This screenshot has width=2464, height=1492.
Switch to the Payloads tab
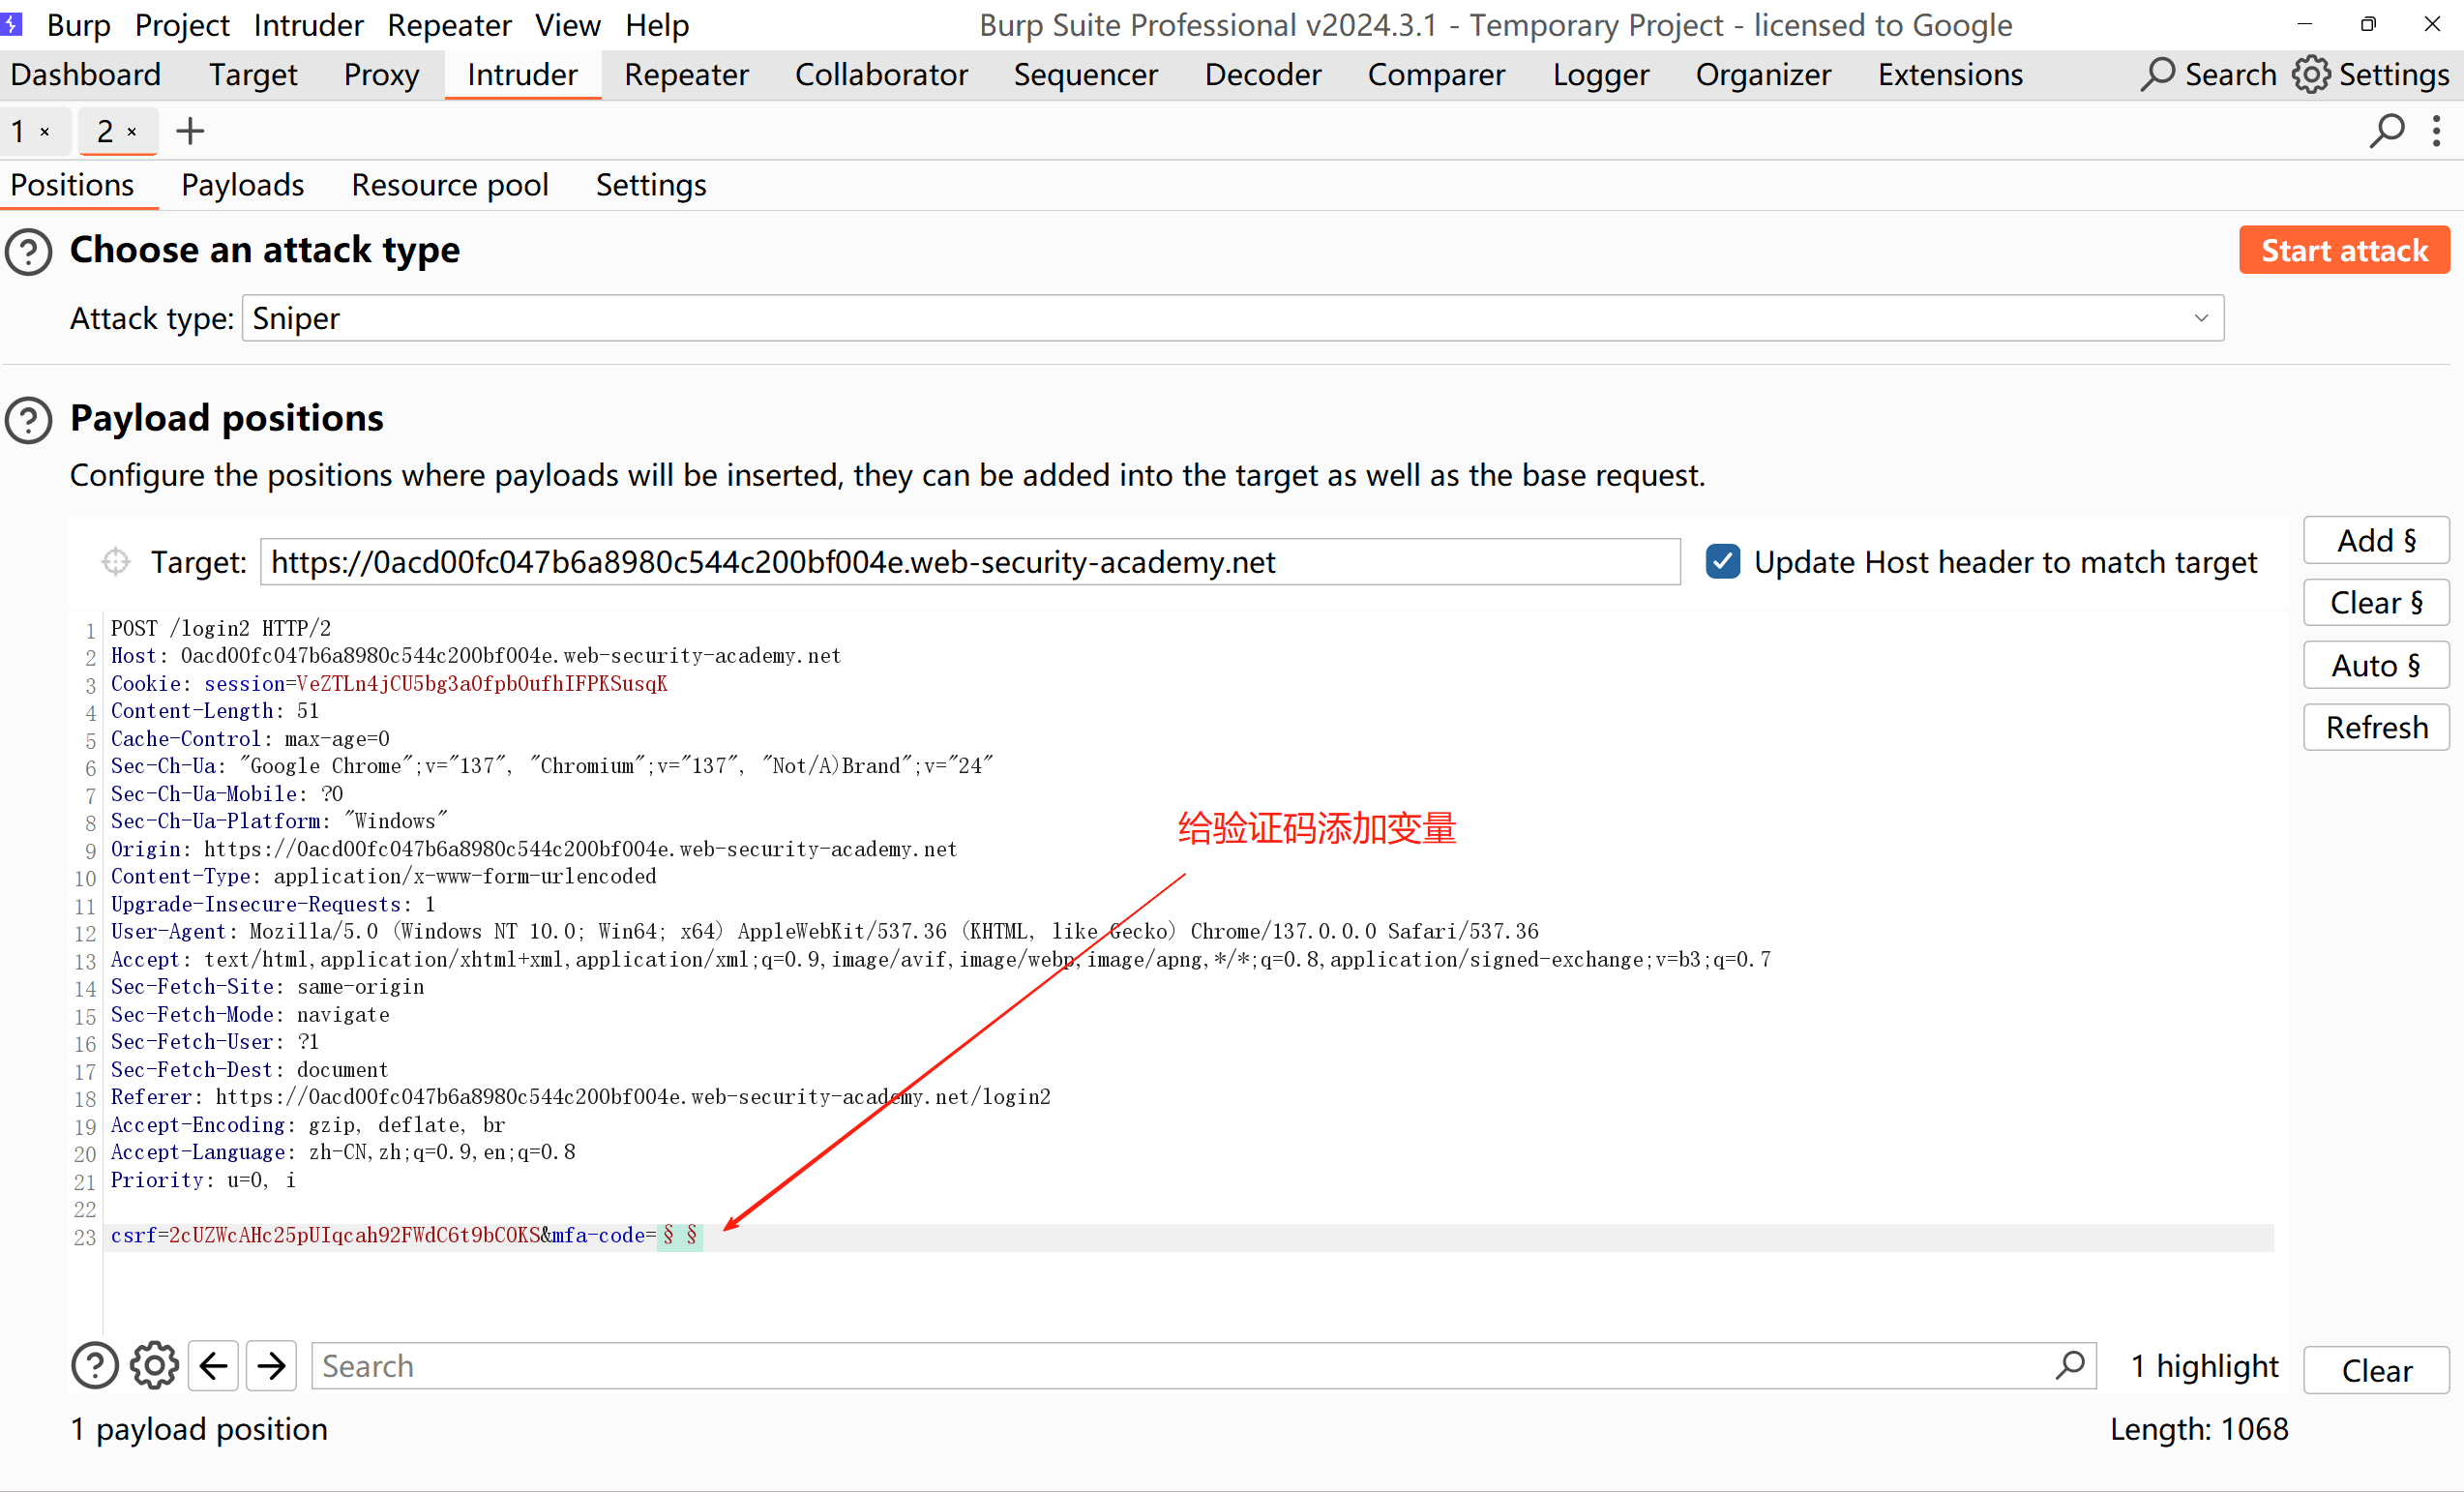click(x=242, y=185)
